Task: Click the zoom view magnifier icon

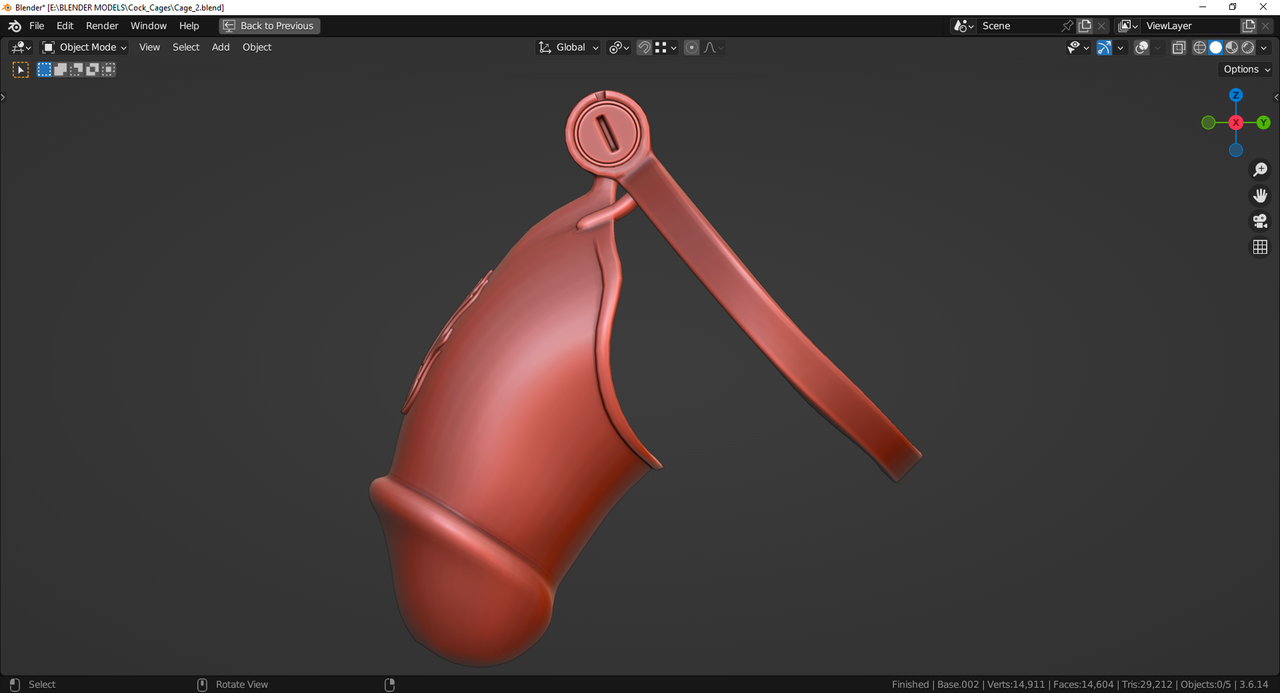Action: pyautogui.click(x=1260, y=170)
